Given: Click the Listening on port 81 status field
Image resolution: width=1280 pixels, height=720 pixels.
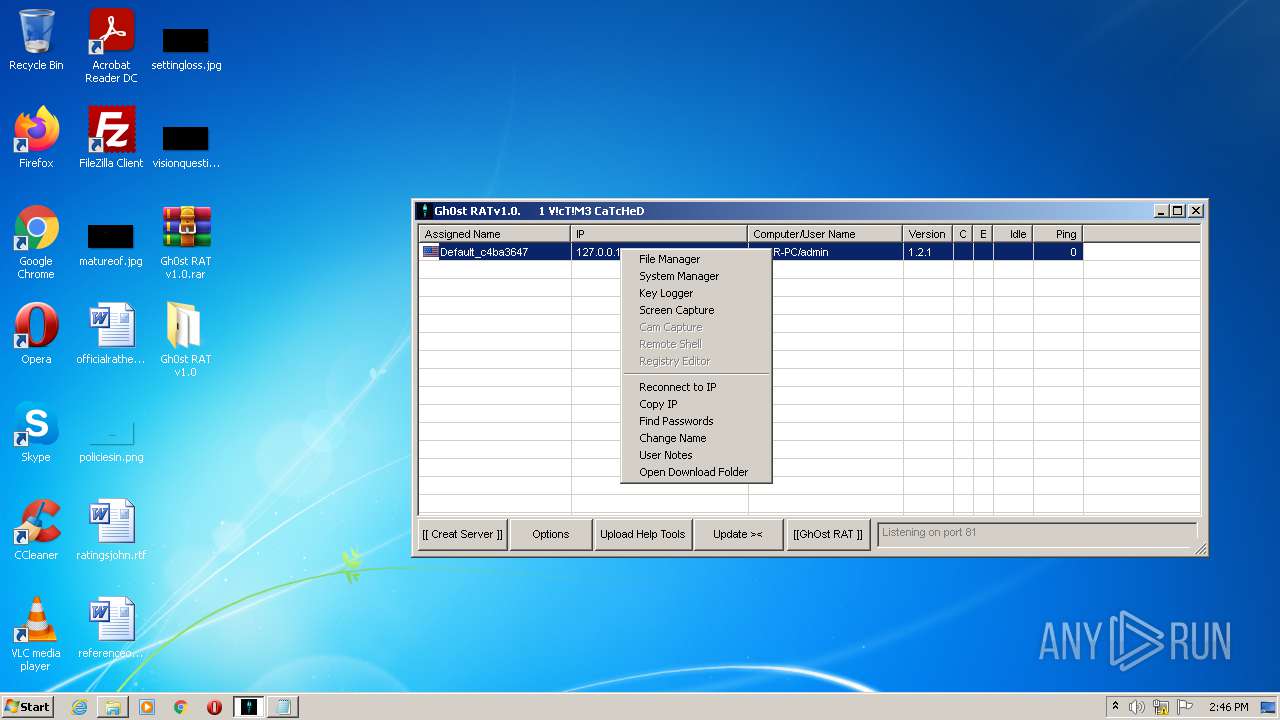Looking at the screenshot, I should (x=1037, y=534).
